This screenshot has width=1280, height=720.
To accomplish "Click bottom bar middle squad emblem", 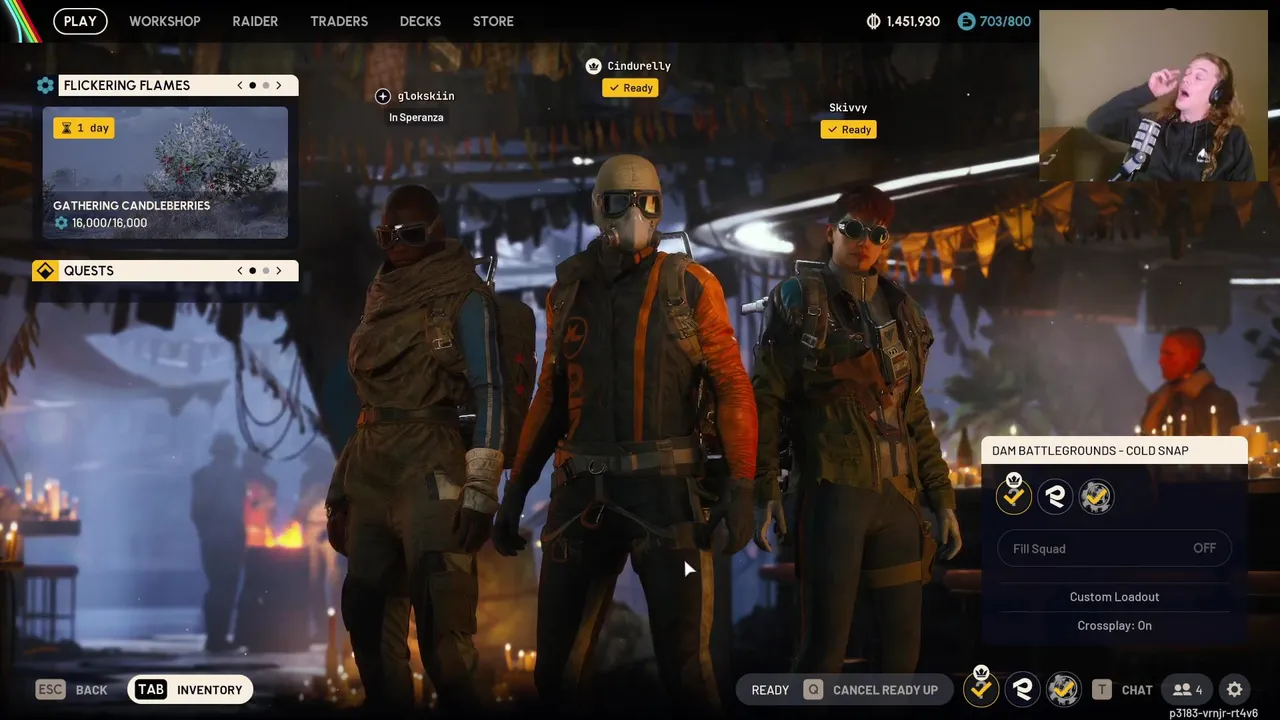I will coord(1022,689).
